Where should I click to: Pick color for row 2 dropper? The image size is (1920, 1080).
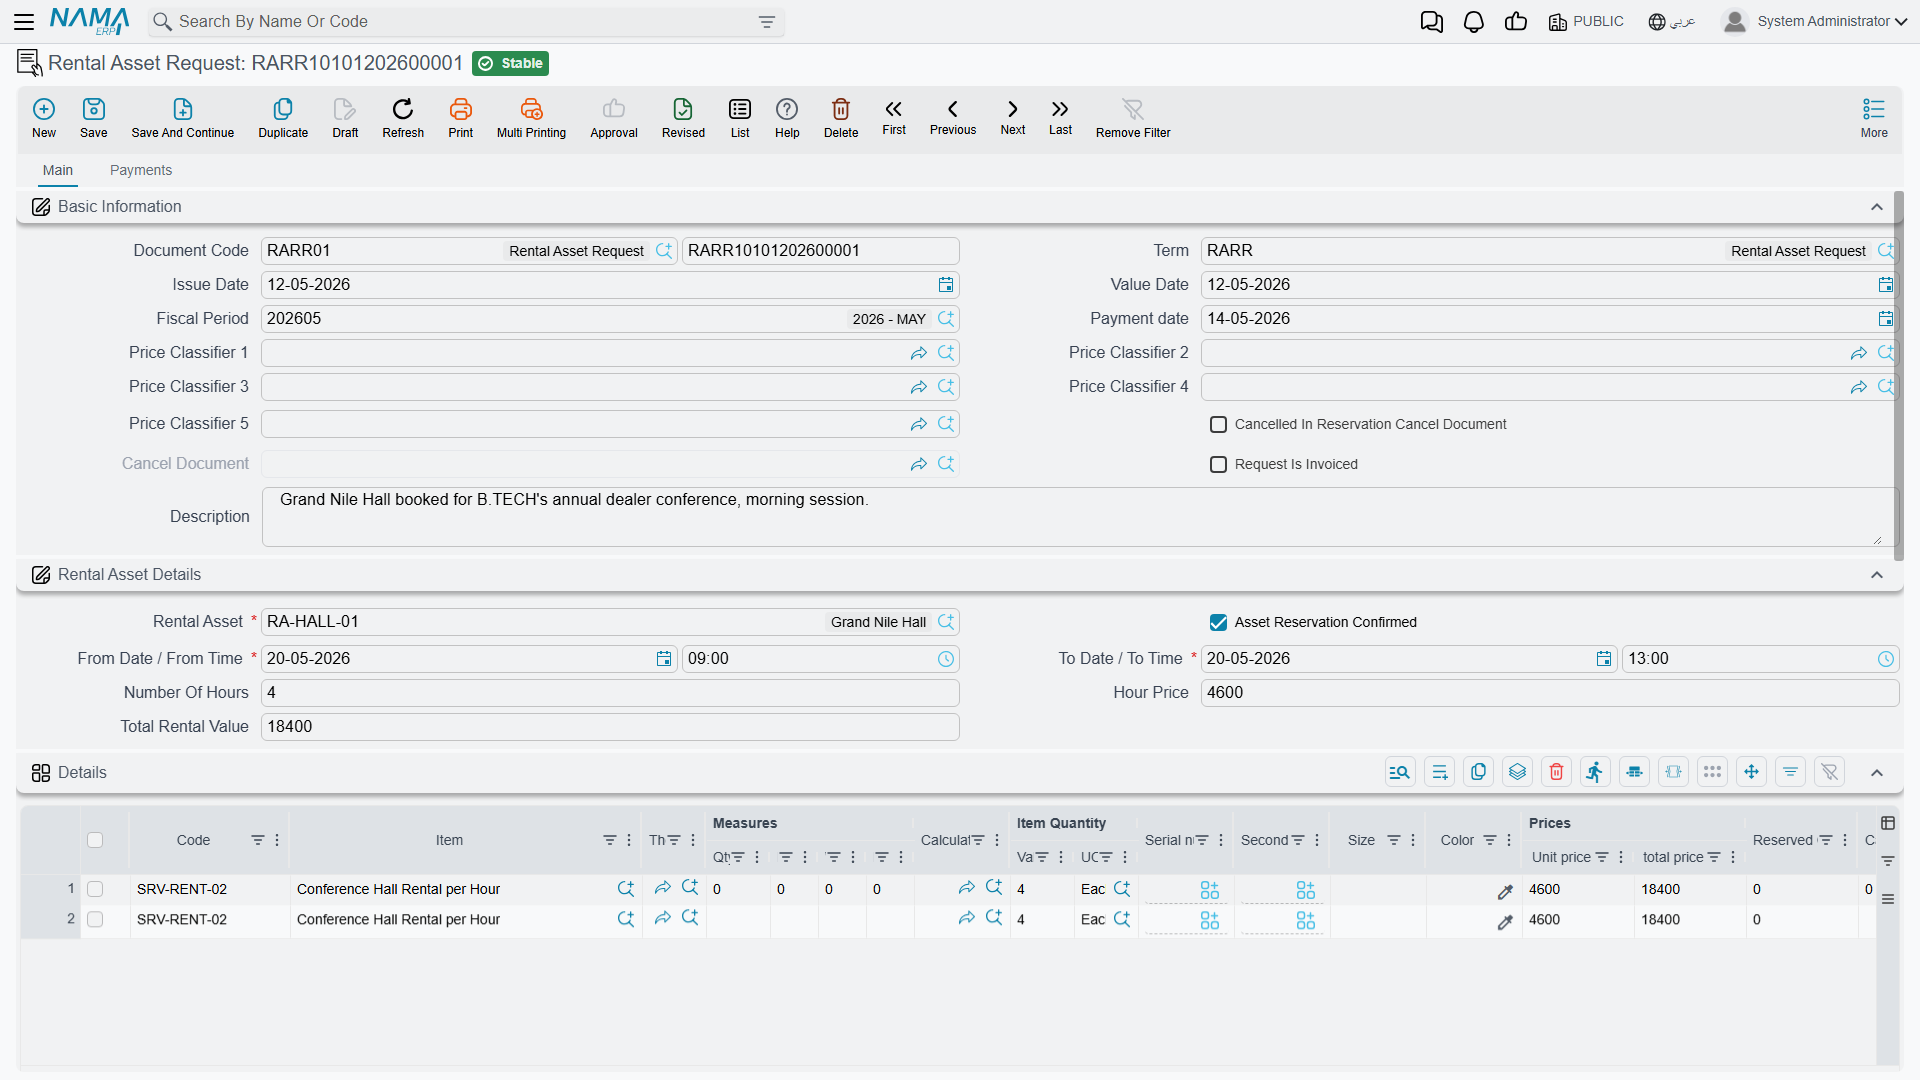pos(1505,921)
